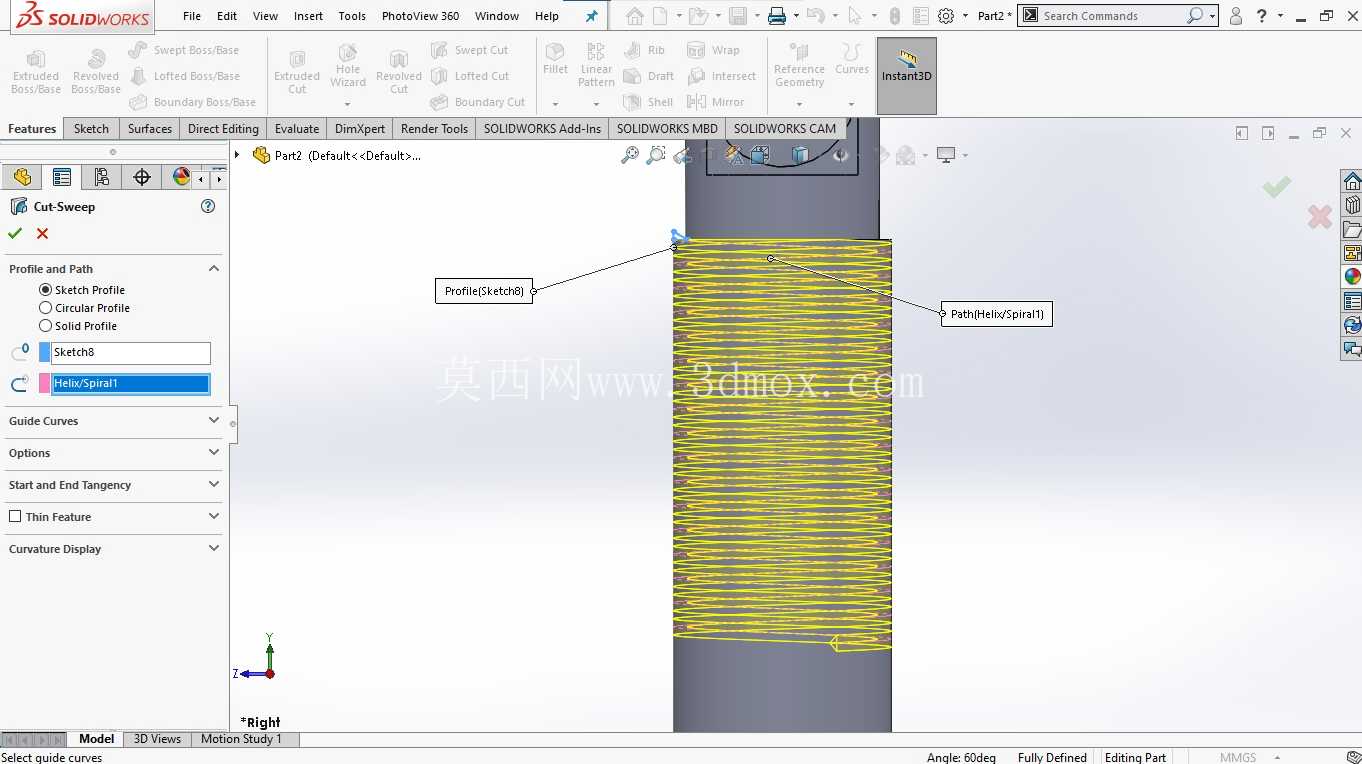The width and height of the screenshot is (1362, 764).
Task: Switch to the Sketch tab
Action: [x=91, y=128]
